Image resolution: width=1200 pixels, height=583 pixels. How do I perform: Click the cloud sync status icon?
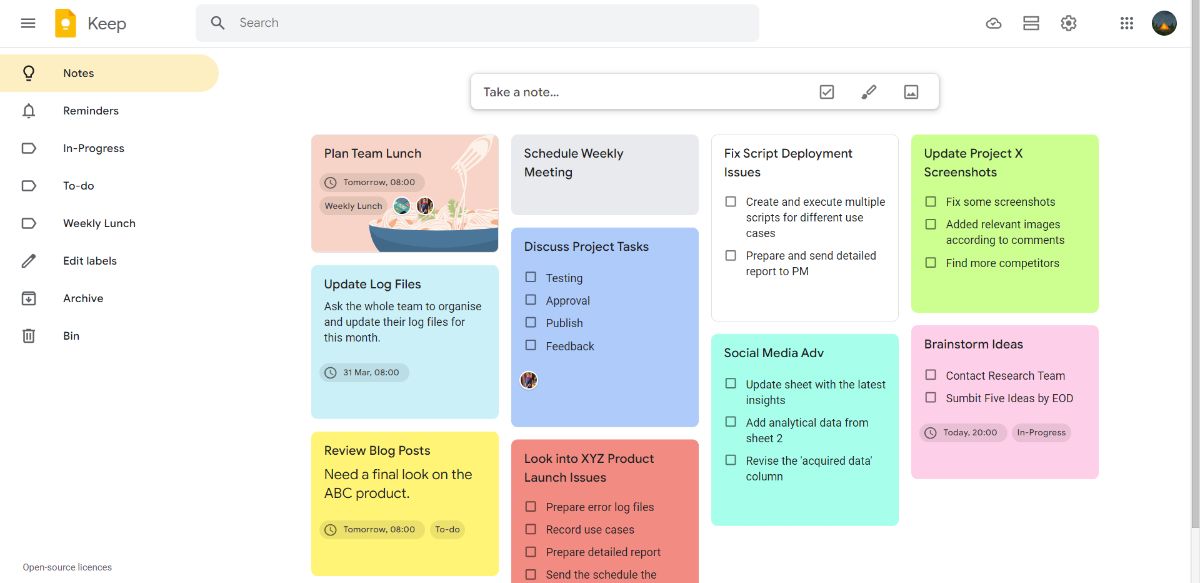[x=994, y=22]
